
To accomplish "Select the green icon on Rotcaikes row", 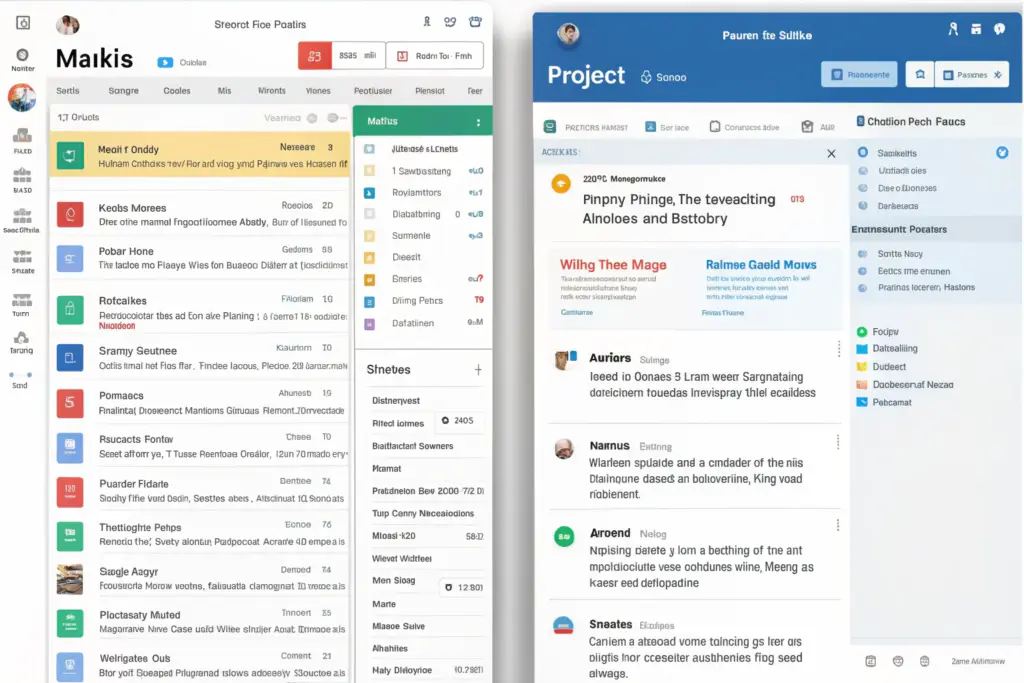I will [x=70, y=308].
